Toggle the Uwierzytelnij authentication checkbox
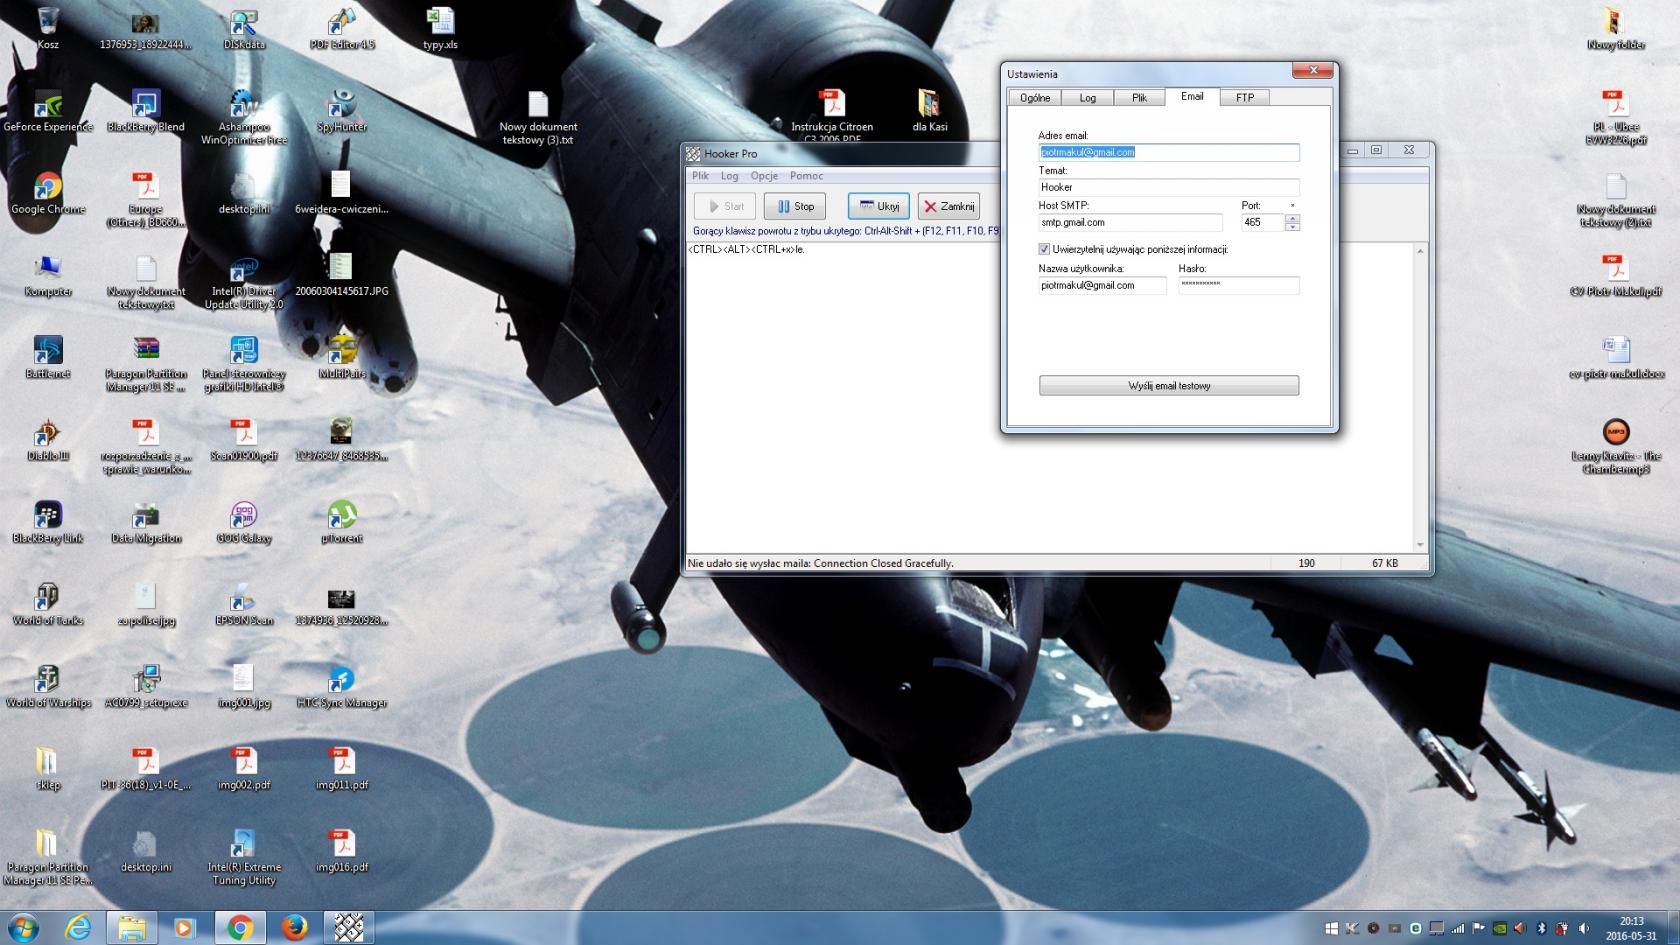This screenshot has width=1680, height=945. point(1044,249)
